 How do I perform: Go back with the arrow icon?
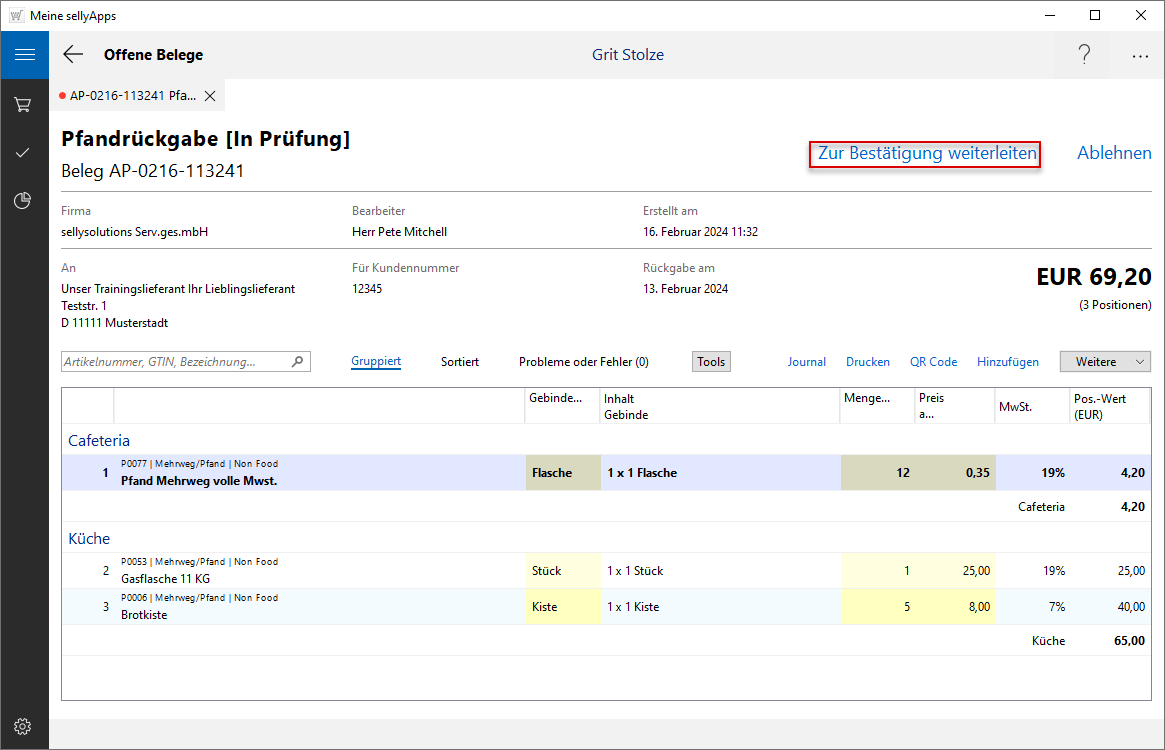73,55
